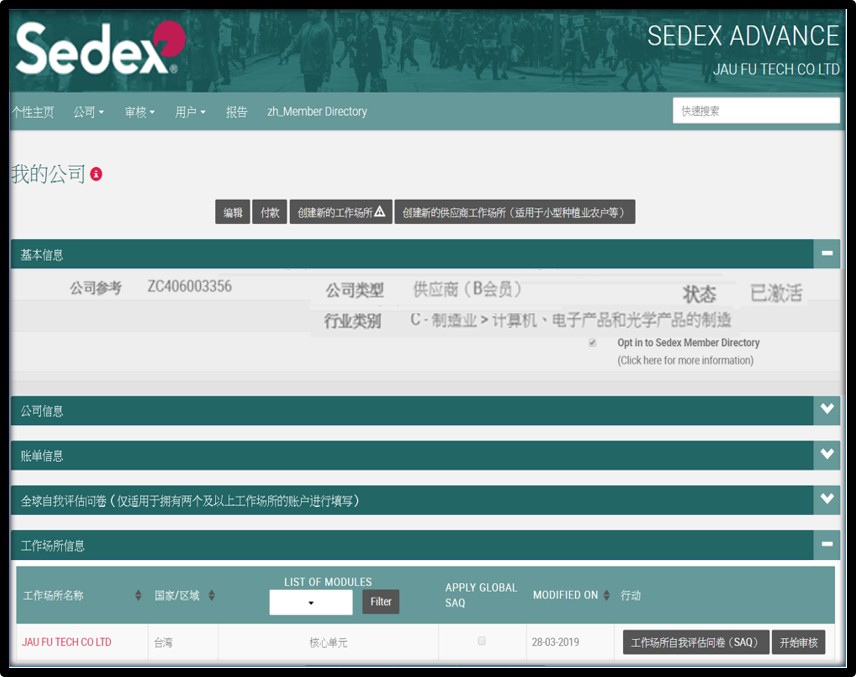Click the 编辑 button
The height and width of the screenshot is (677, 856).
point(233,212)
